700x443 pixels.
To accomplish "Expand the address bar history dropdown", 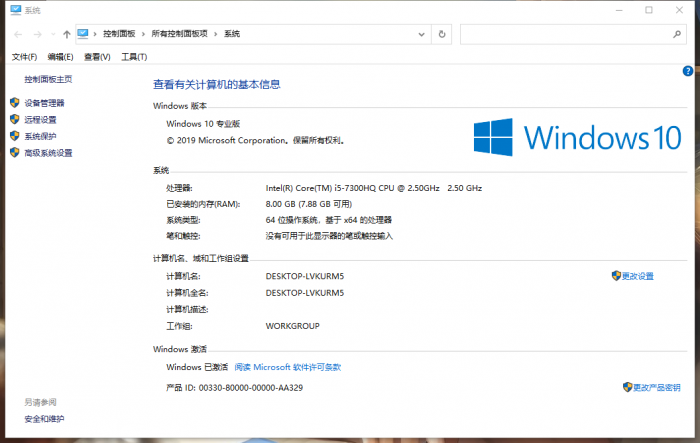I will coord(422,34).
